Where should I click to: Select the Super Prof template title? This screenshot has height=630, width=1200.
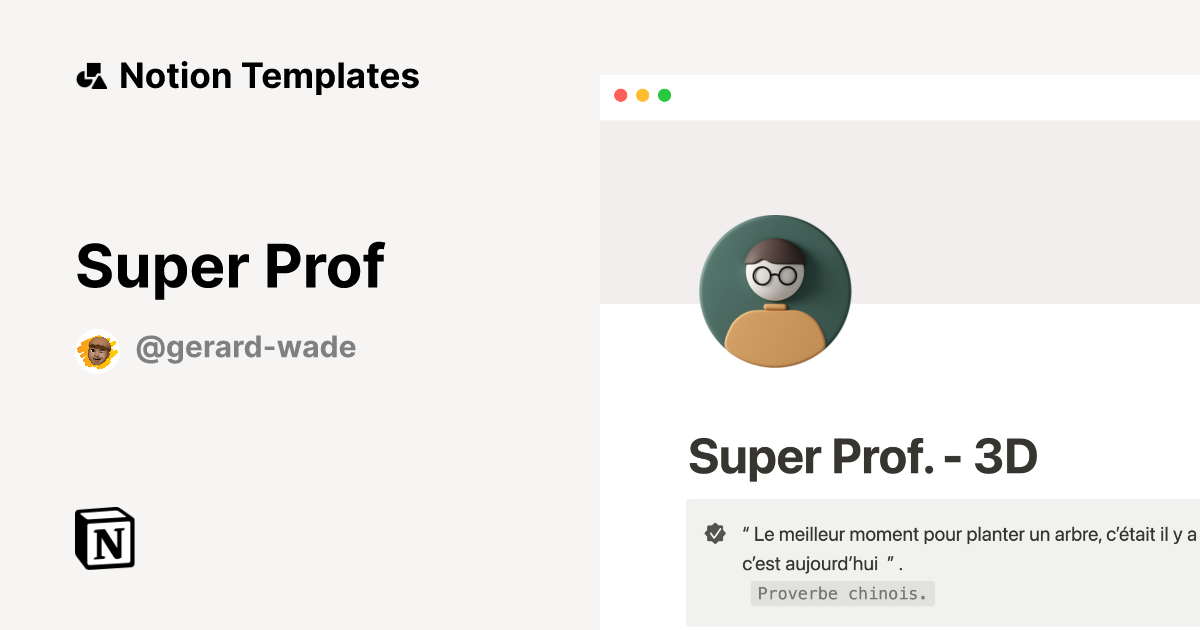click(230, 265)
